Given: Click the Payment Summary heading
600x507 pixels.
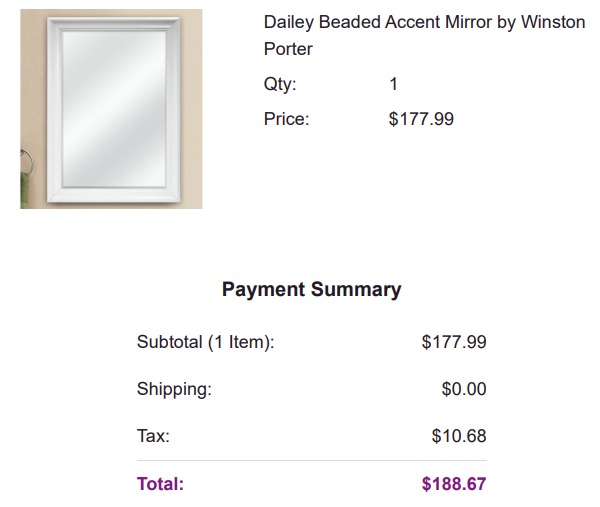Looking at the screenshot, I should pyautogui.click(x=311, y=289).
